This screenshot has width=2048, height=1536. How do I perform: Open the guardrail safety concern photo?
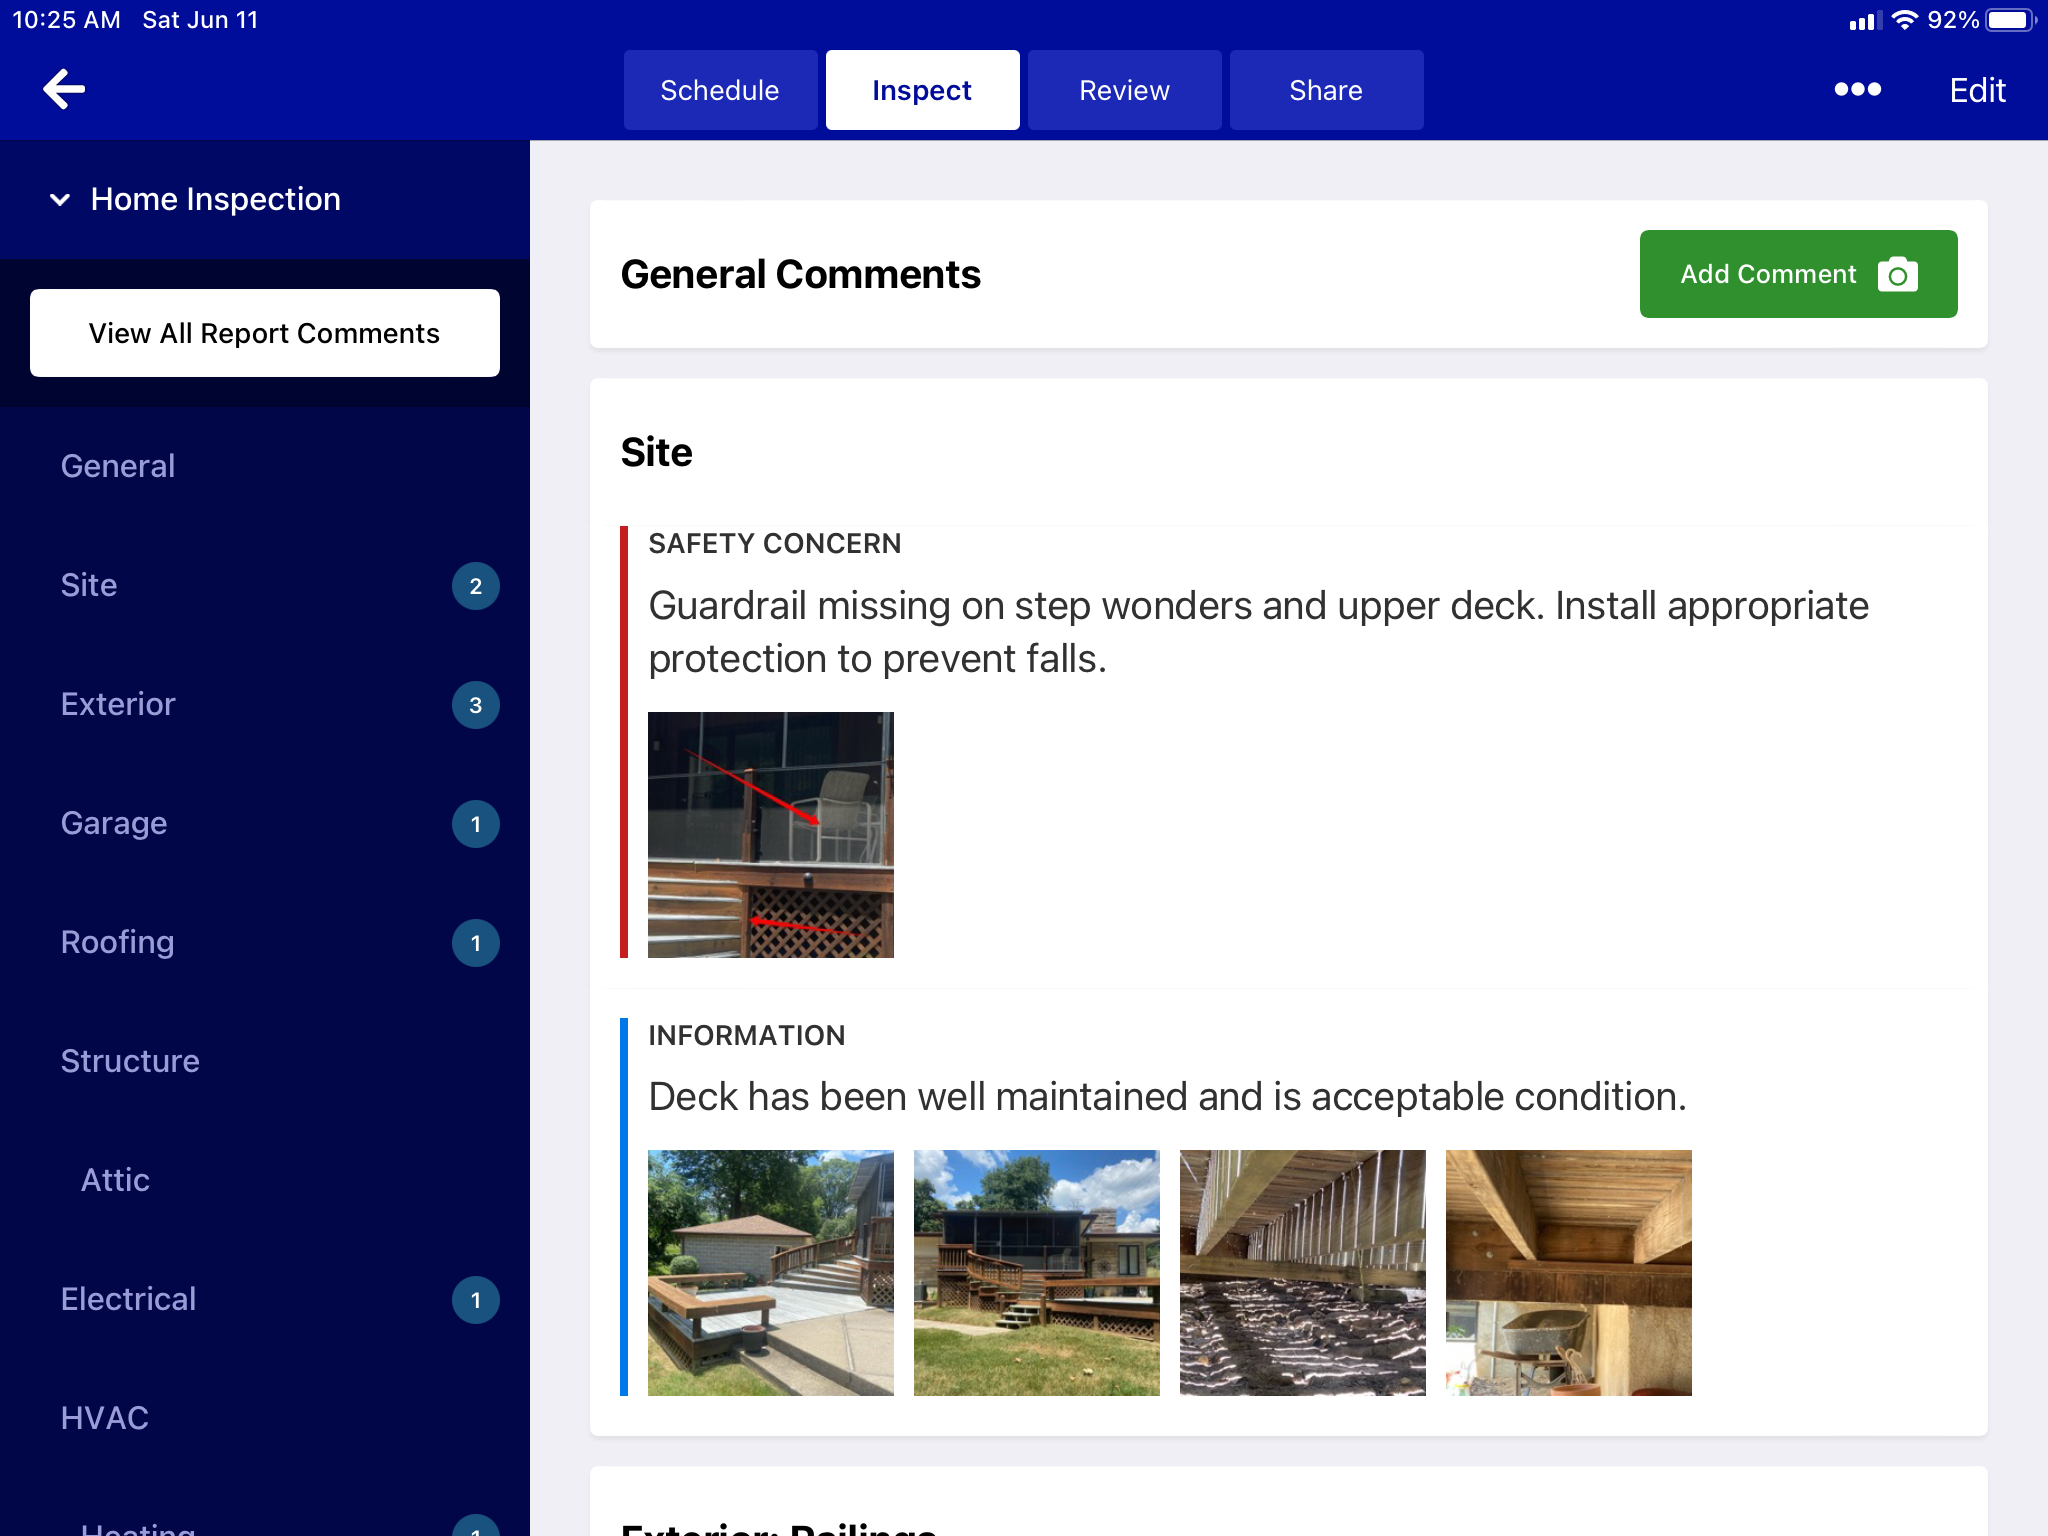(771, 835)
